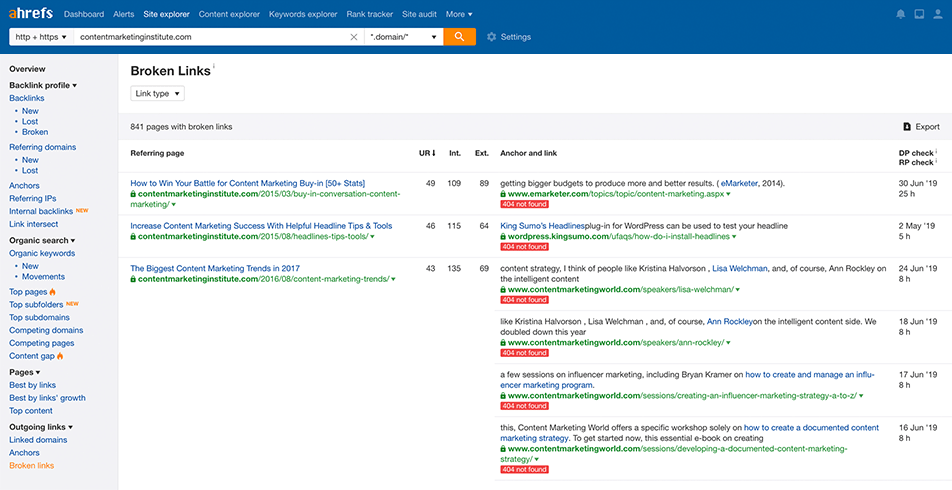Go to the Dashboard tab
This screenshot has width=952, height=490.
(x=84, y=14)
